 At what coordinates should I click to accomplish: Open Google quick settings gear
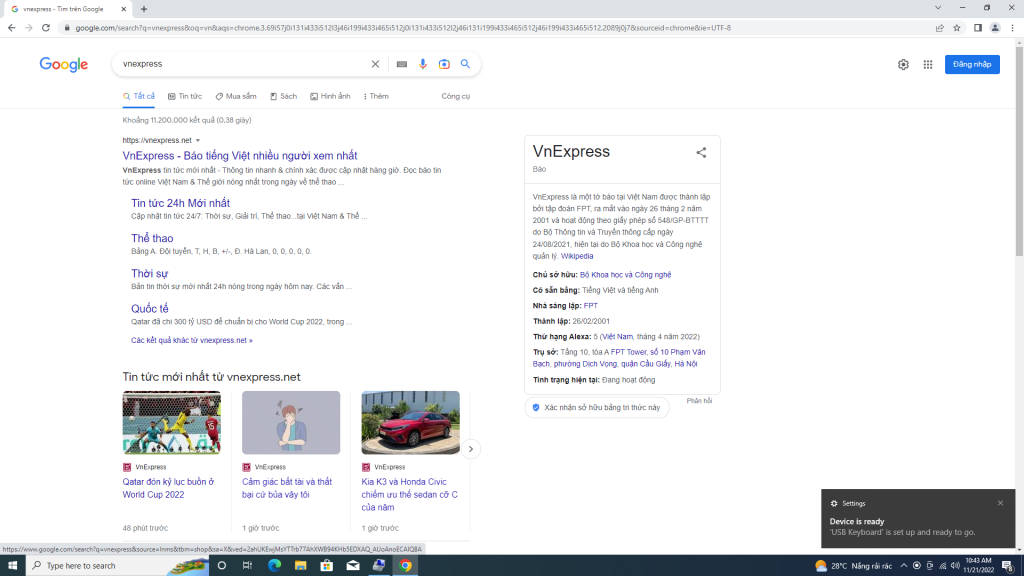pyautogui.click(x=903, y=65)
